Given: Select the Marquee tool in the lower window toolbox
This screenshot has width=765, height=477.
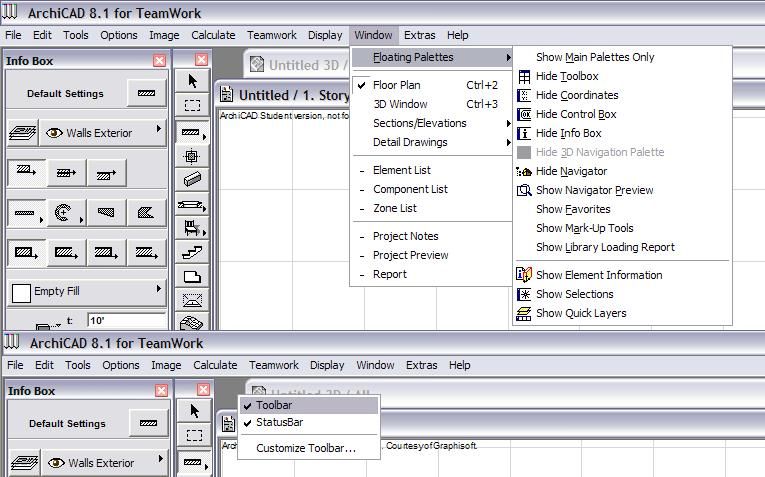Looking at the screenshot, I should tap(194, 435).
